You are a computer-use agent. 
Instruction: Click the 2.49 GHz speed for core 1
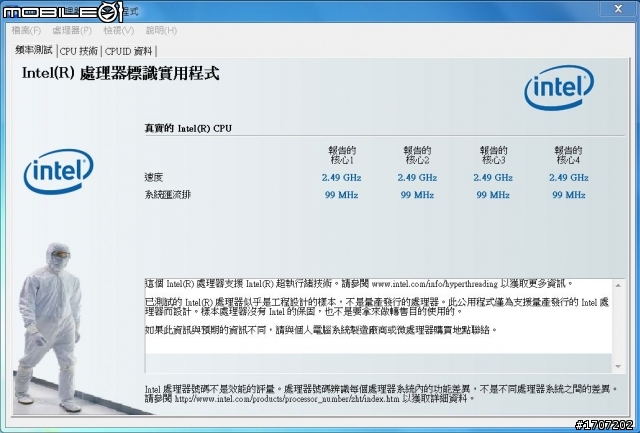[x=341, y=178]
